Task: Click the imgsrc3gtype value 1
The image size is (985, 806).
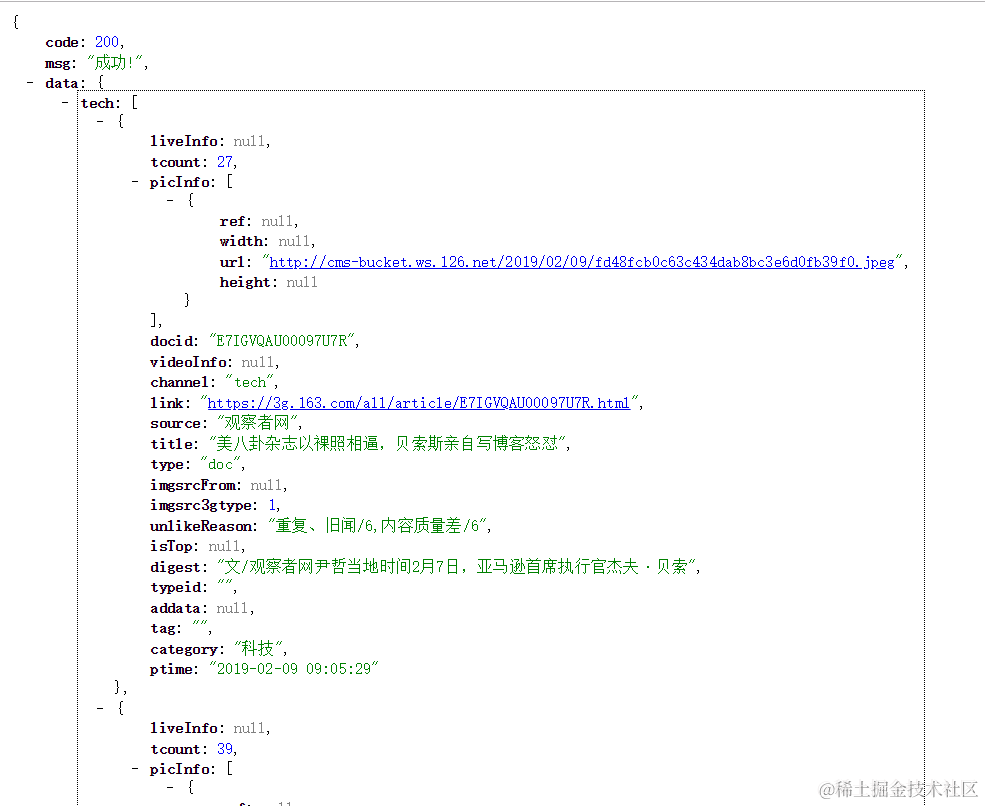Action: [273, 505]
